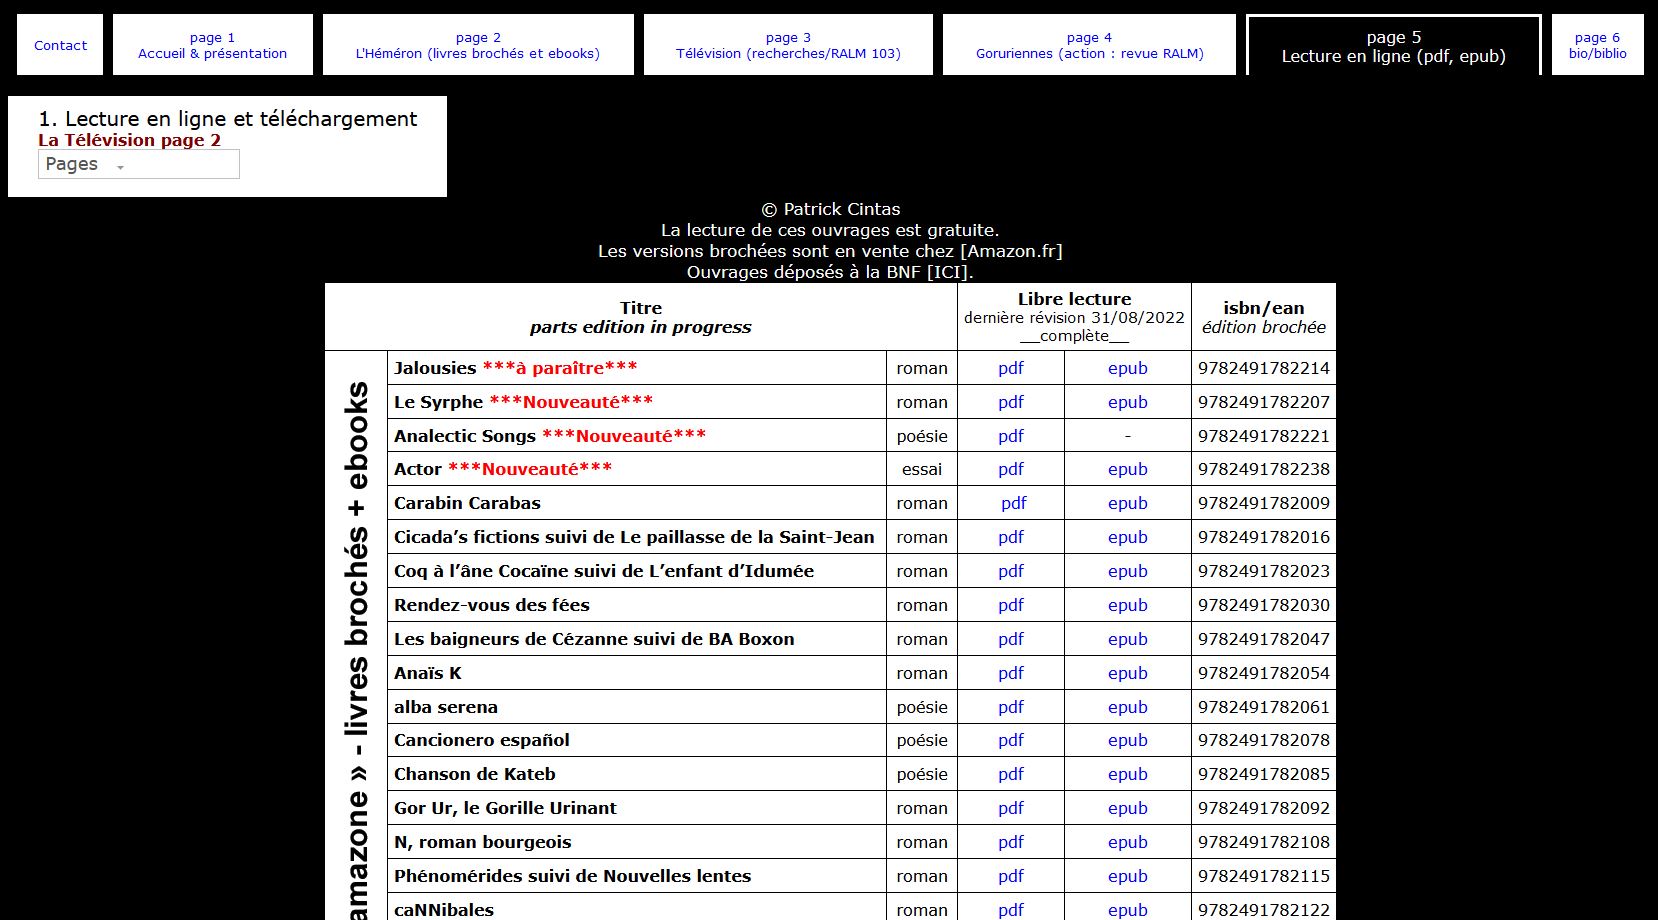The image size is (1658, 920).
Task: Open pdf of Actor
Action: pos(1010,469)
